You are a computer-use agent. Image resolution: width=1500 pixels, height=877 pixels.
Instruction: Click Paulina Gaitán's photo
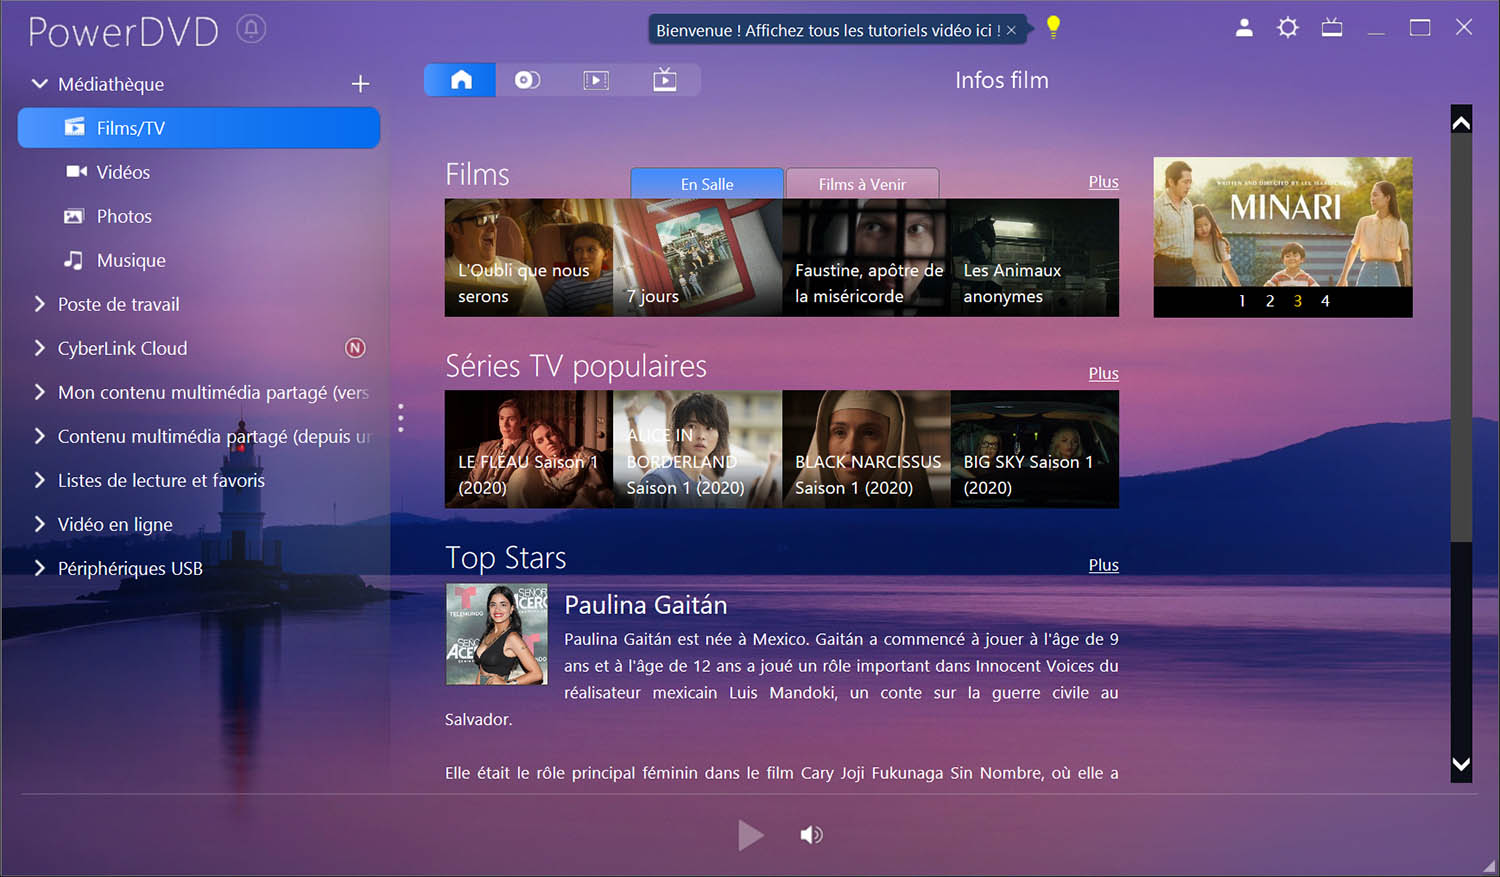click(496, 634)
